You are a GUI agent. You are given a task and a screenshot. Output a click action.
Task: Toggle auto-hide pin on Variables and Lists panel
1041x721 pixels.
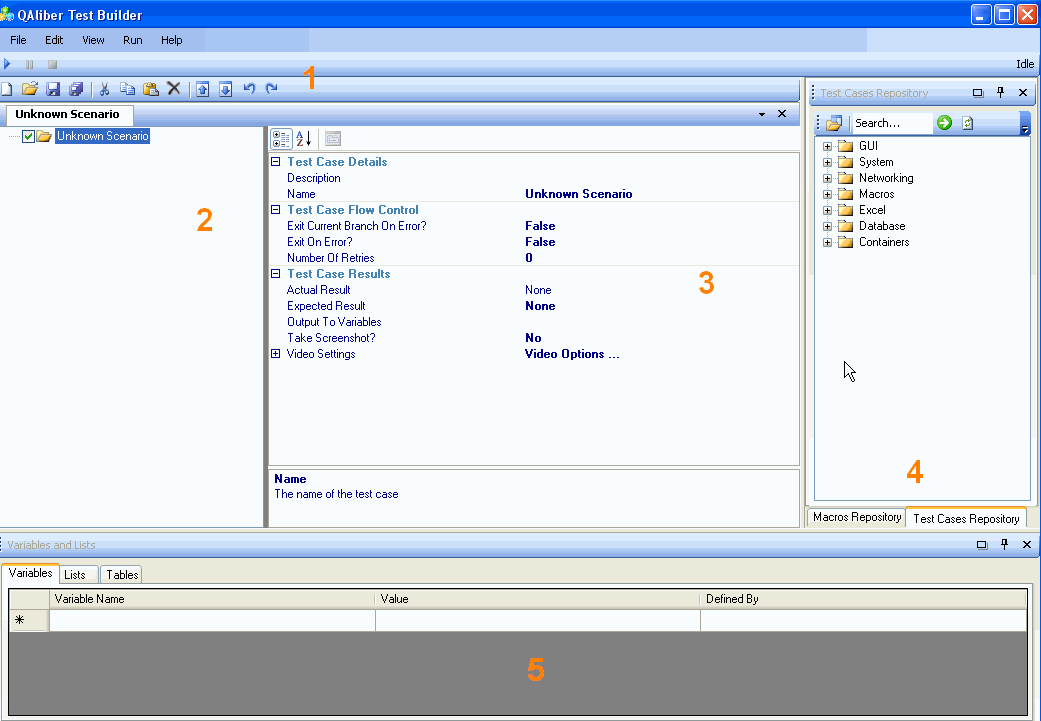(x=1003, y=545)
